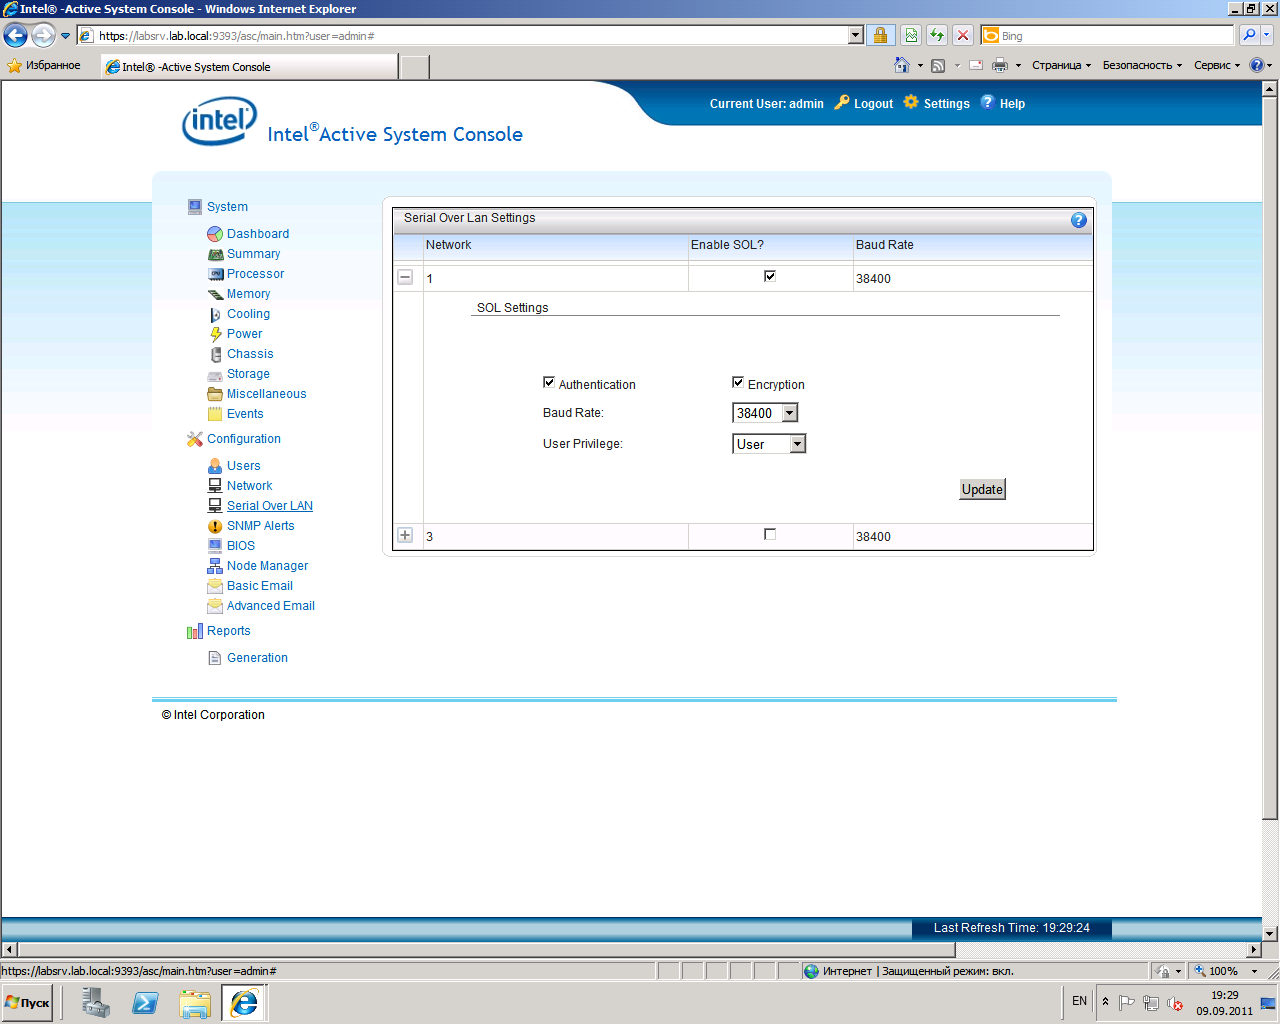Image resolution: width=1280 pixels, height=1024 pixels.
Task: Click the Settings gear icon in header
Action: 911,102
